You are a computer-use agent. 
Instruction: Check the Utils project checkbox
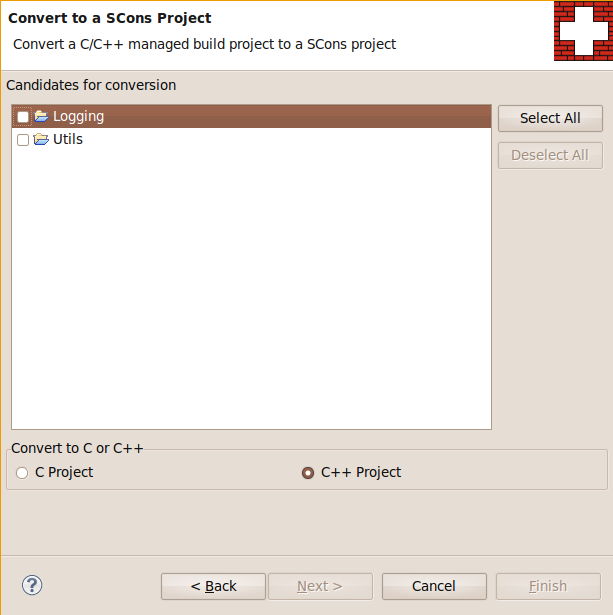point(23,140)
